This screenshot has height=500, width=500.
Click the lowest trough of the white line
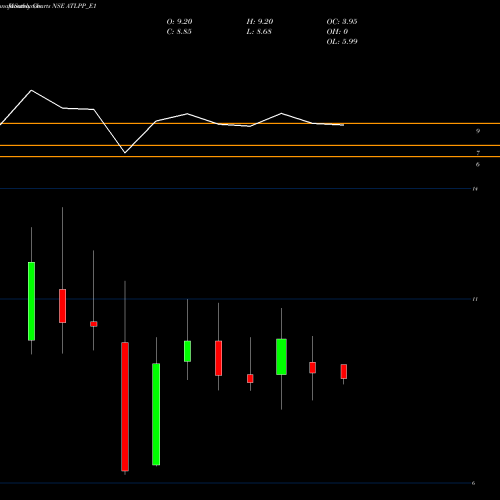coord(125,153)
